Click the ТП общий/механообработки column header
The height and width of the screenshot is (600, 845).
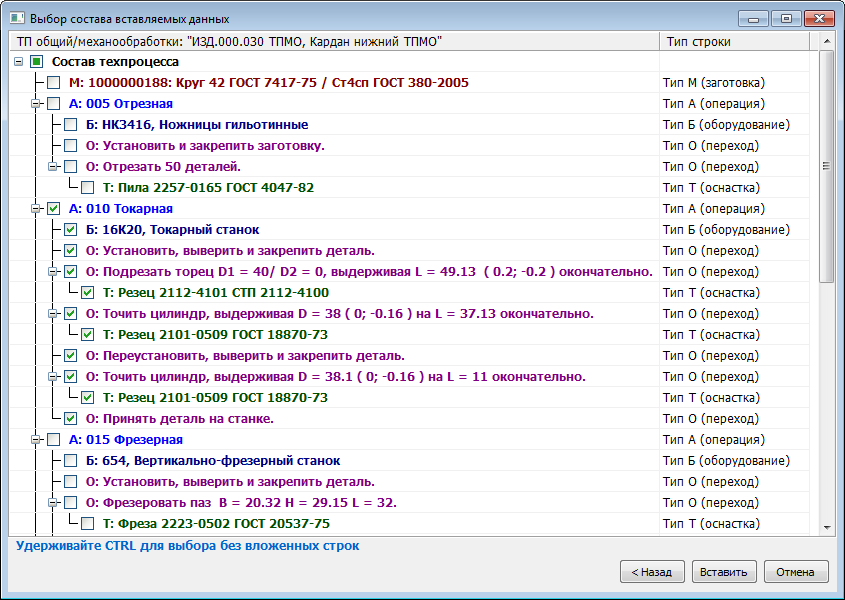point(330,42)
